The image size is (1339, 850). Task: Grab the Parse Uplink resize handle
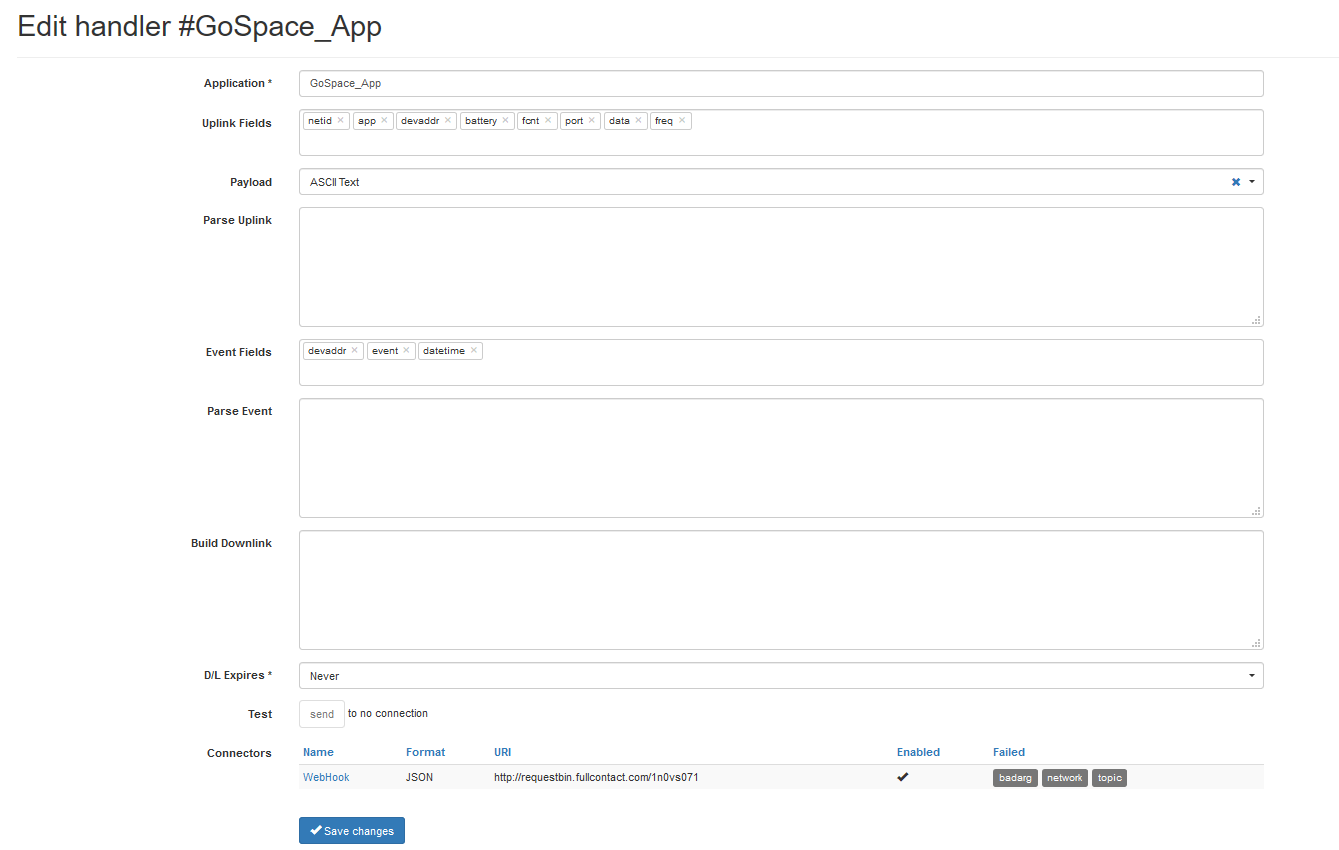click(x=1256, y=320)
